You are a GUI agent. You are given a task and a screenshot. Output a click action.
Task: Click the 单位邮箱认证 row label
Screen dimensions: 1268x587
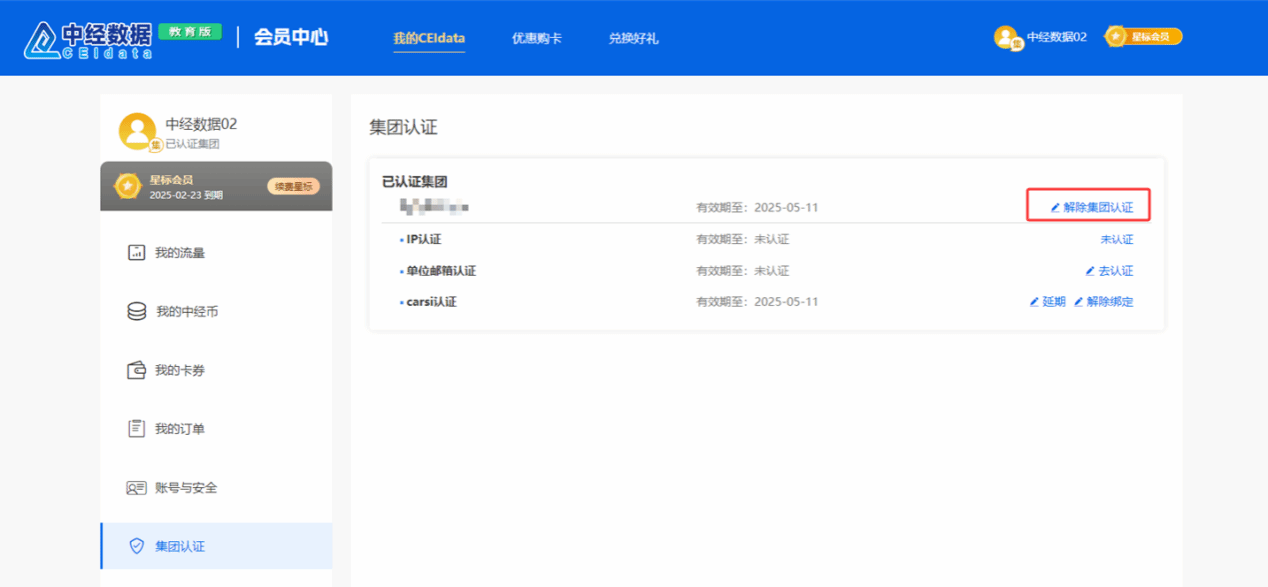click(x=441, y=271)
